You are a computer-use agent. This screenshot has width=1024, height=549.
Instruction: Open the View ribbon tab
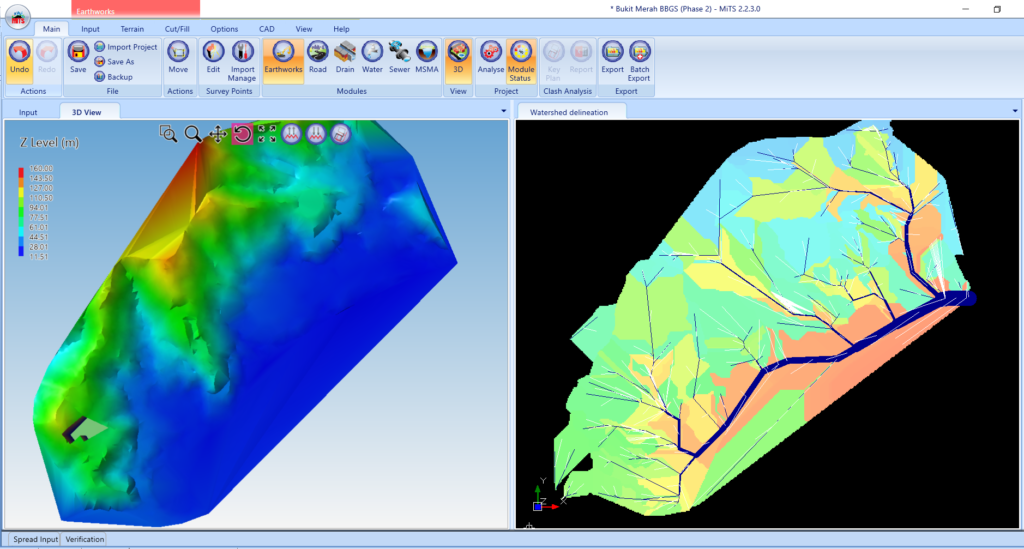304,29
